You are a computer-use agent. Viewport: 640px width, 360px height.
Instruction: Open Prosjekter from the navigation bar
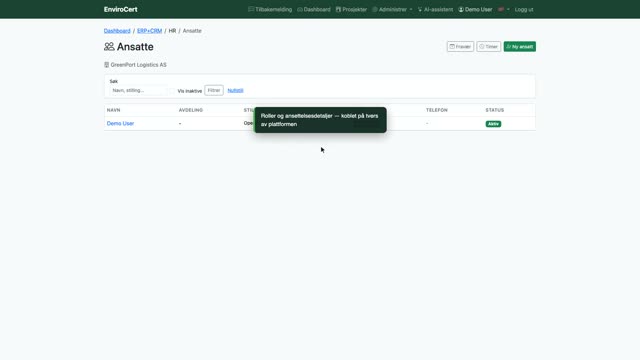351,9
